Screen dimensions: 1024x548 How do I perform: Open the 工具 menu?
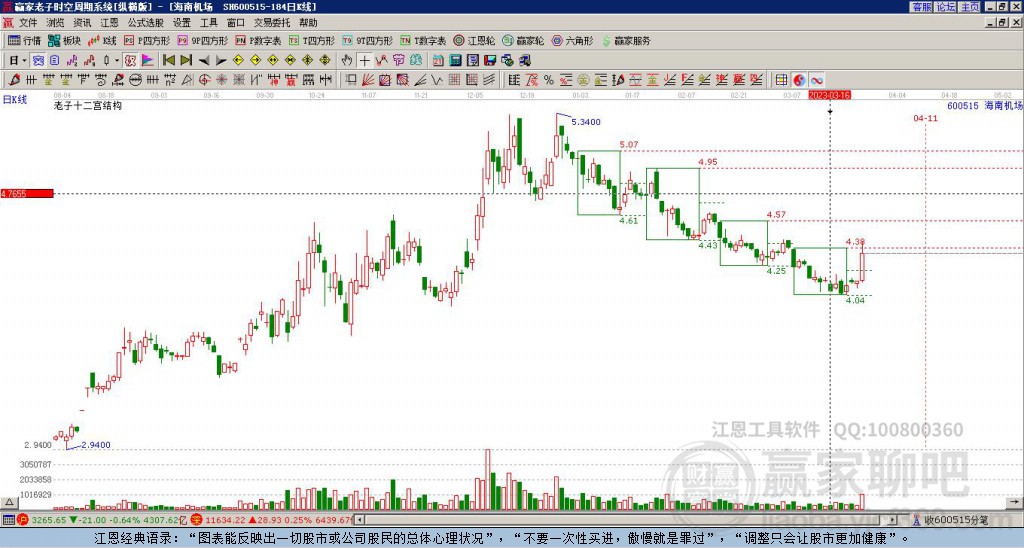208,23
